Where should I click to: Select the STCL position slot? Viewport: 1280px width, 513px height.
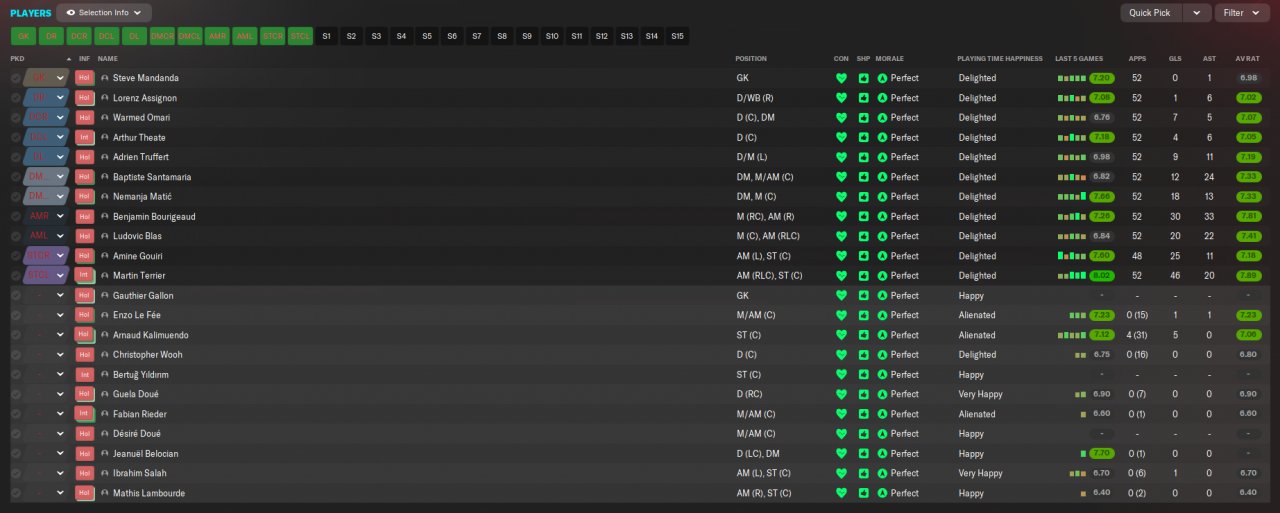(x=301, y=36)
